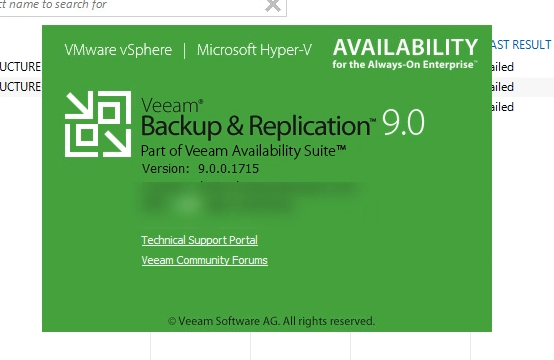This screenshot has height=360, width=554.
Task: Click the AVAILABILITY banner heading
Action: click(x=405, y=47)
